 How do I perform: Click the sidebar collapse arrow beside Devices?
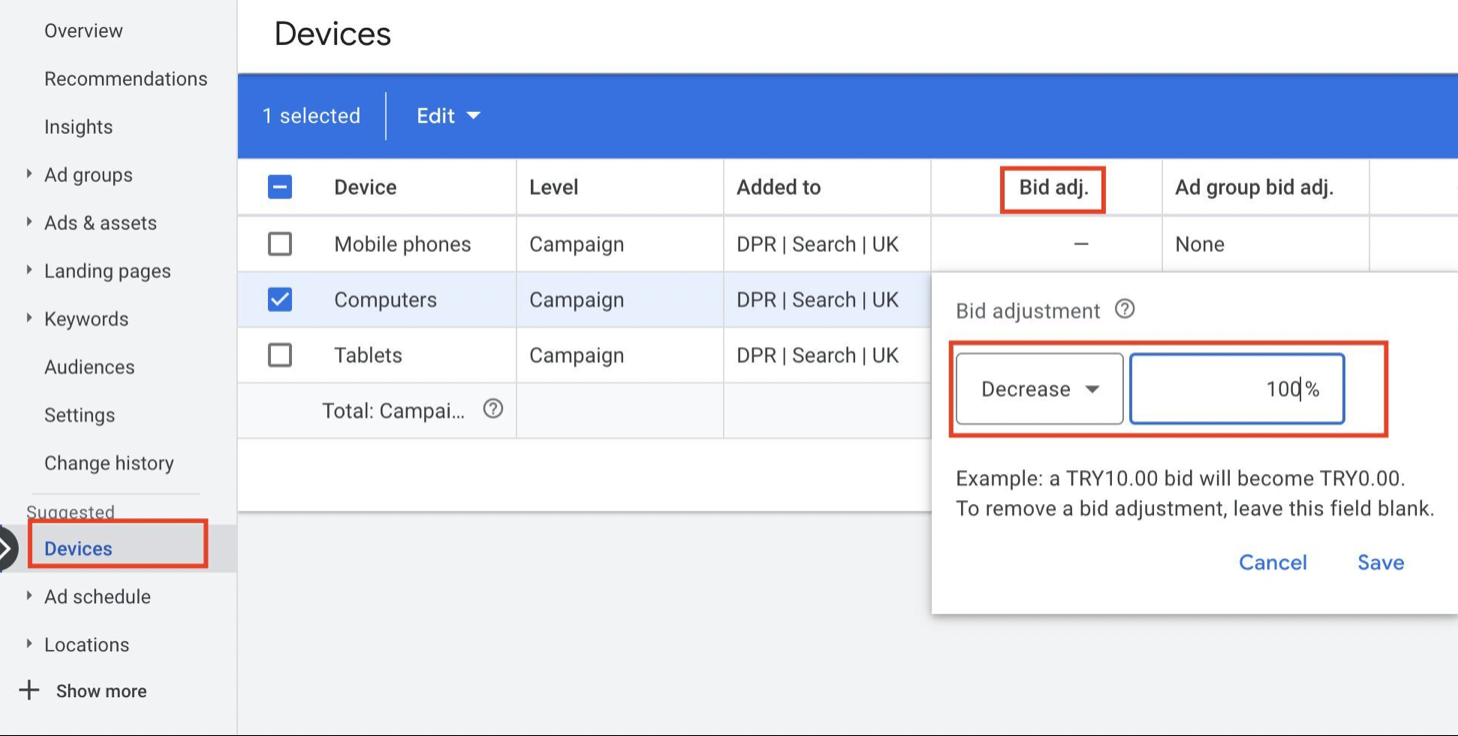[x=7, y=548]
